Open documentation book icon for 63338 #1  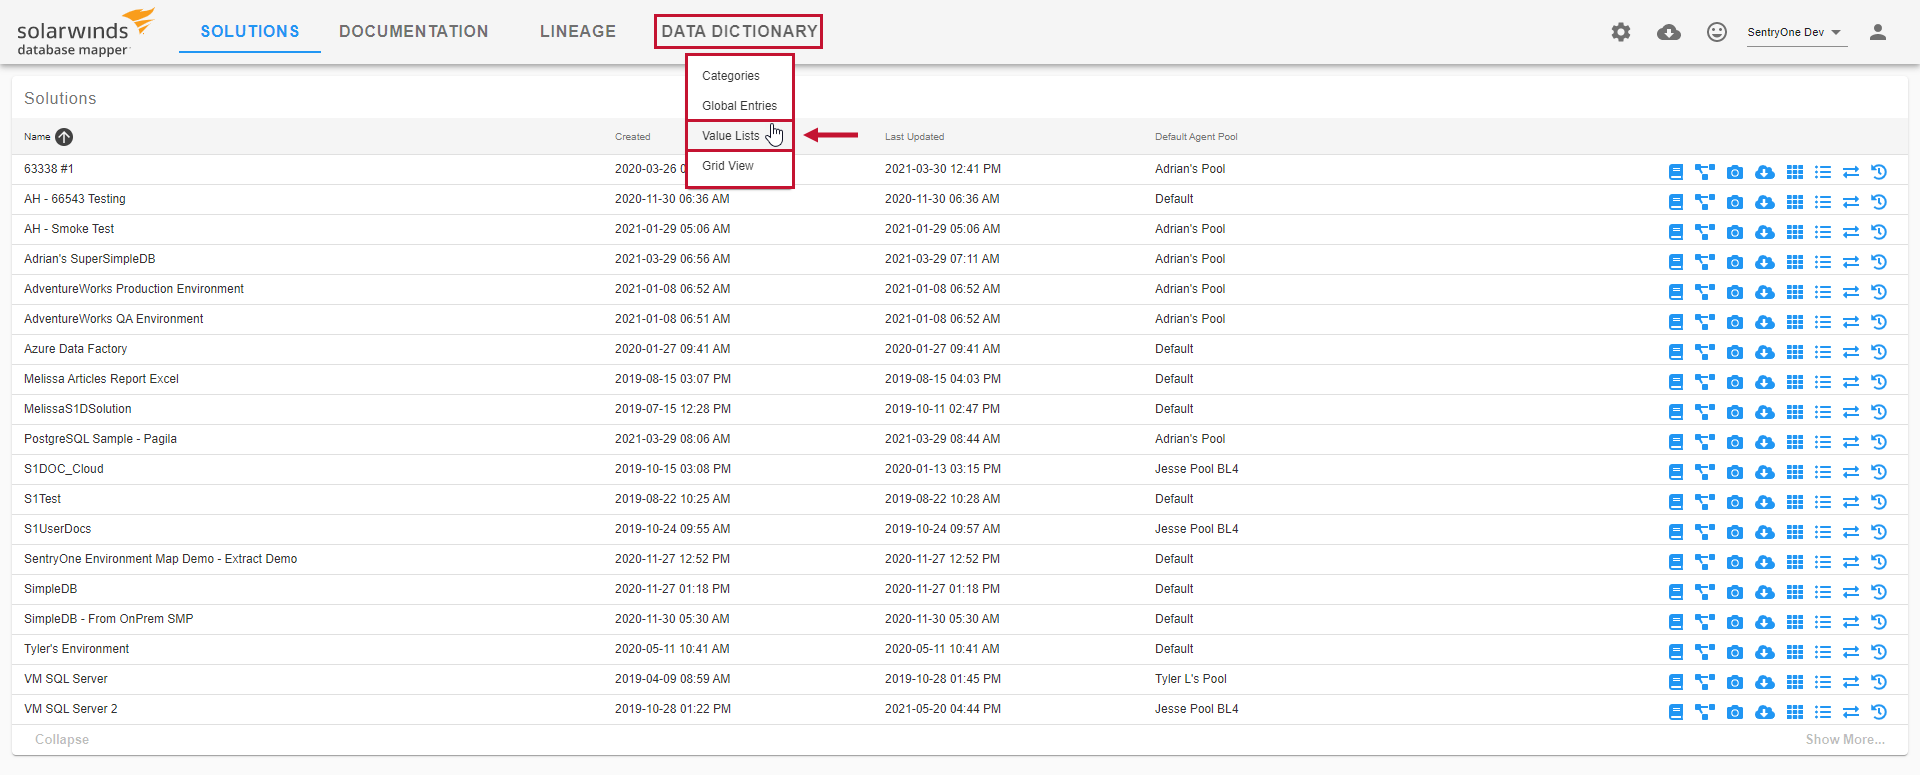pos(1676,172)
